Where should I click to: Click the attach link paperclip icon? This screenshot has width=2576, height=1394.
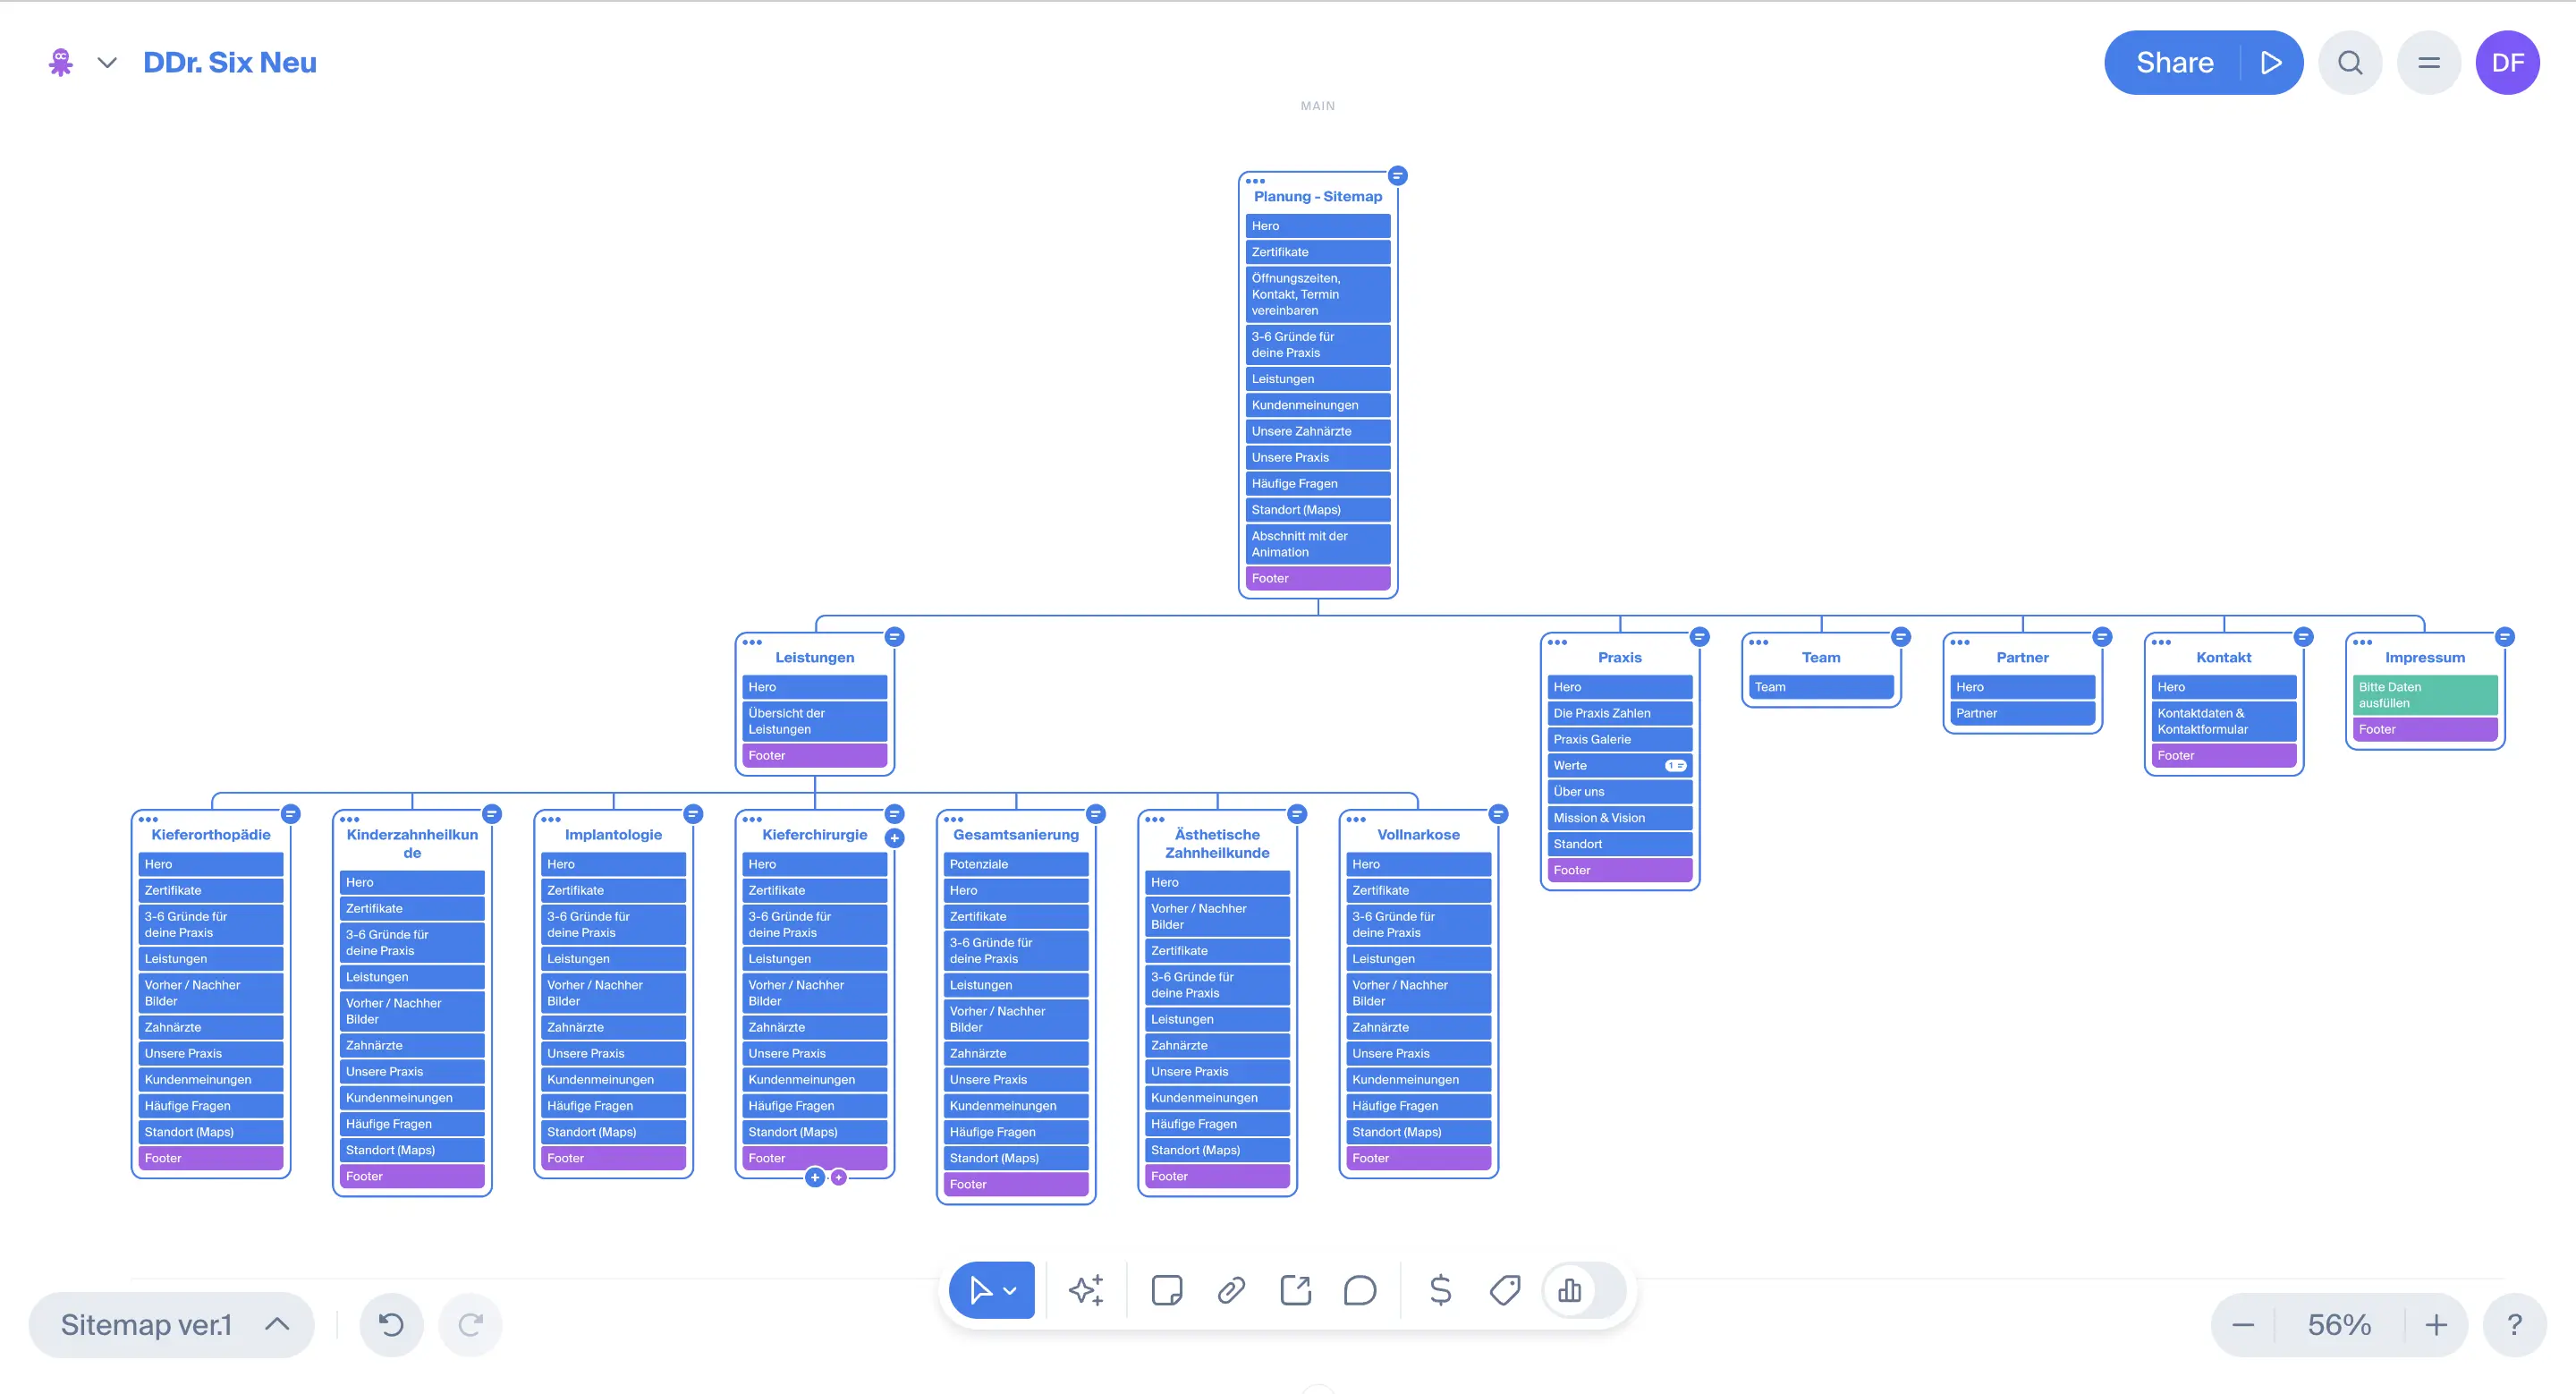(x=1231, y=1290)
